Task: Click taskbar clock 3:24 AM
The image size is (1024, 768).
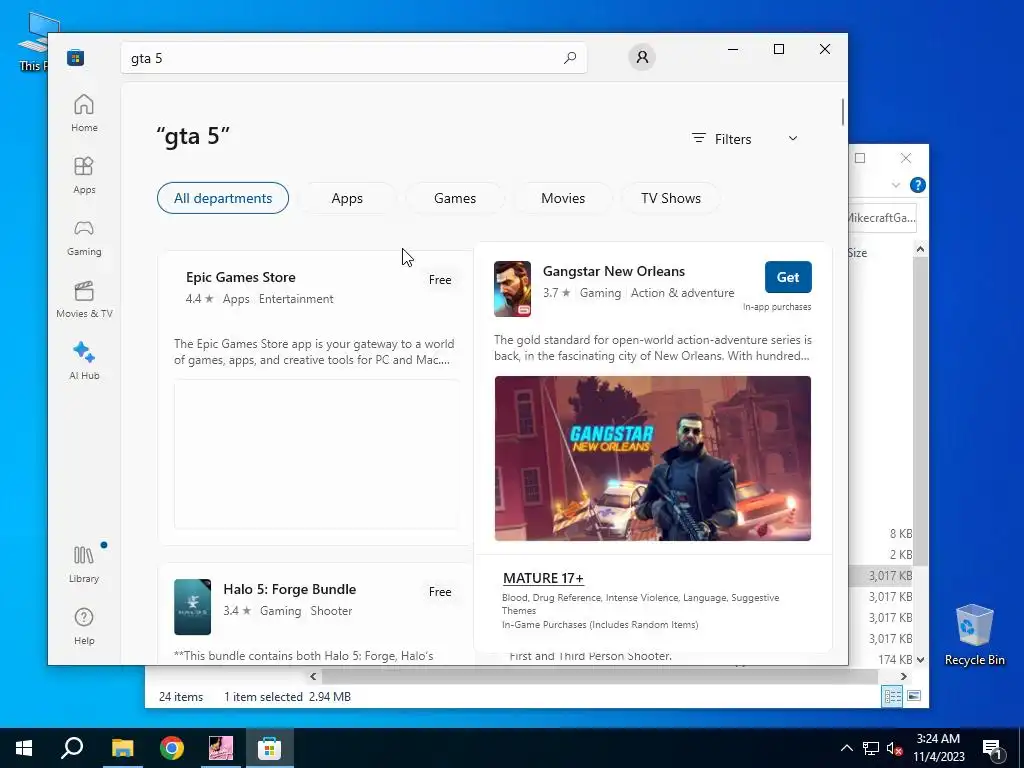Action: click(938, 739)
